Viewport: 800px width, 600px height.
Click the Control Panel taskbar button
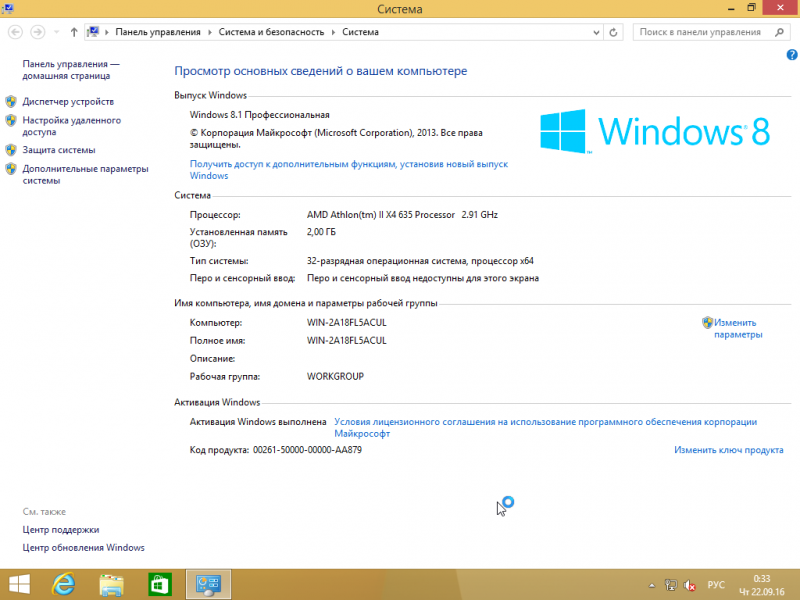[208, 585]
